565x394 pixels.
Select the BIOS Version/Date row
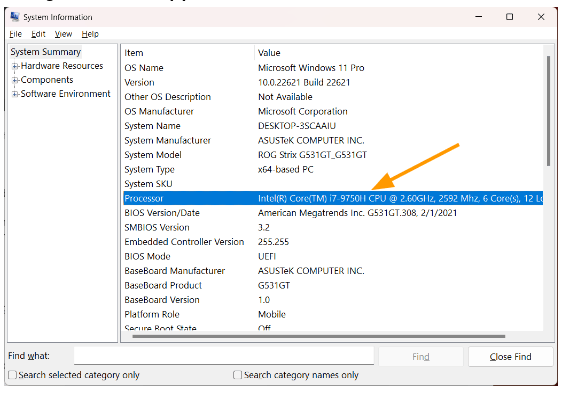pos(333,213)
